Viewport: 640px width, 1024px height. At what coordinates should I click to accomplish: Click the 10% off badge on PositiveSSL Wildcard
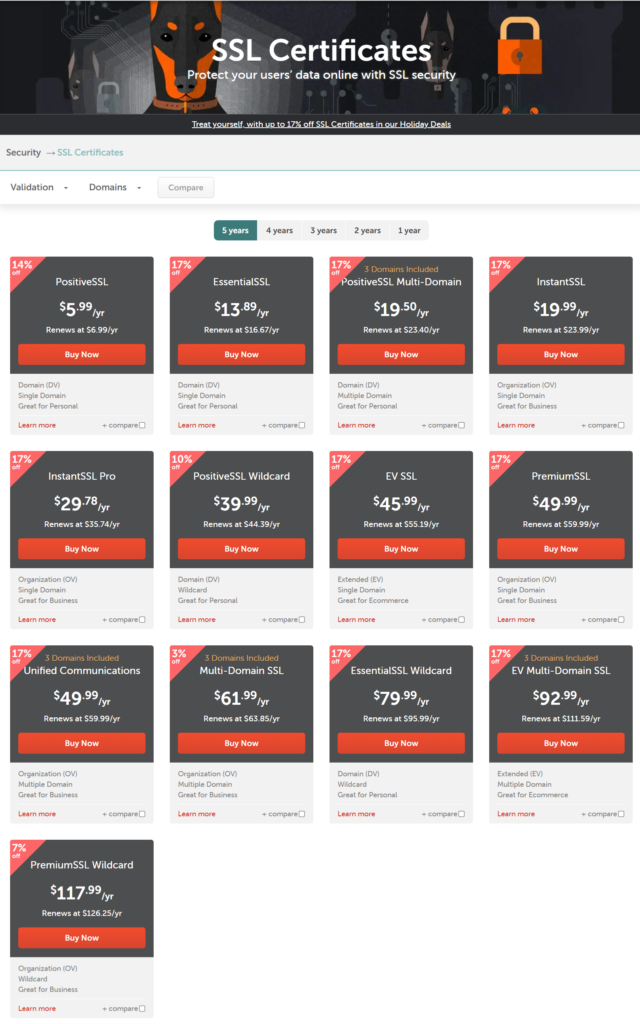182,462
